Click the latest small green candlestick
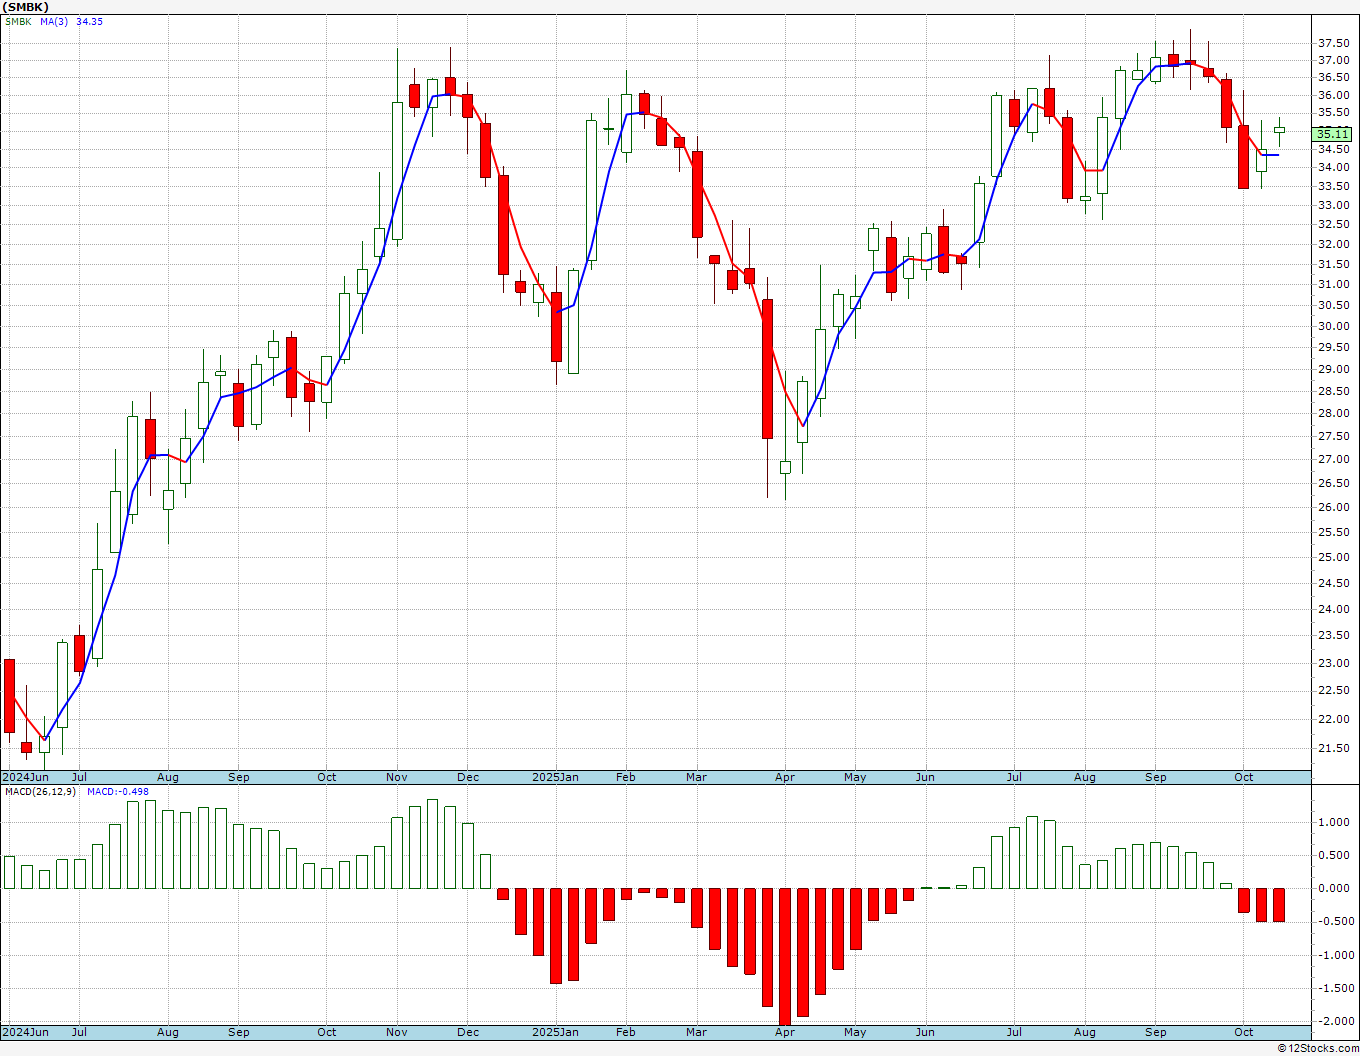 click(1279, 129)
